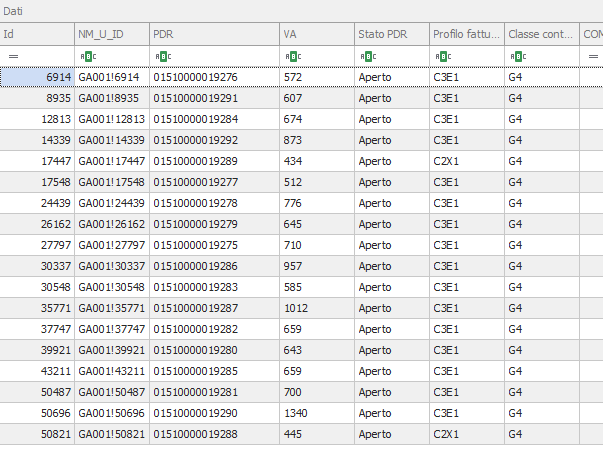Select VA cell 607
Screen dimensions: 603x455
[317, 98]
